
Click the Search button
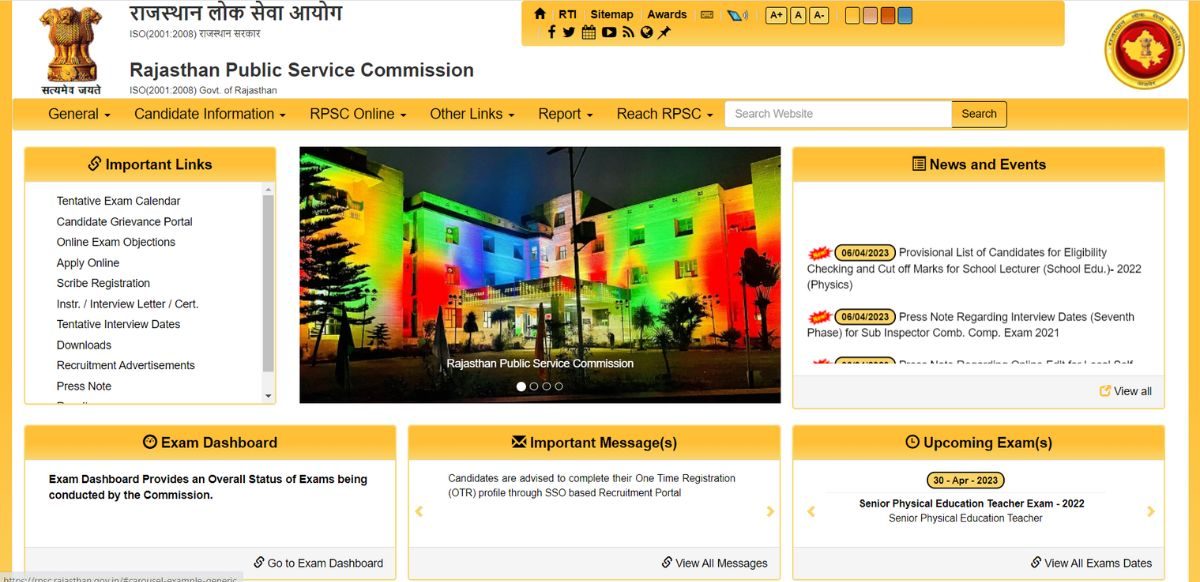[x=979, y=114]
